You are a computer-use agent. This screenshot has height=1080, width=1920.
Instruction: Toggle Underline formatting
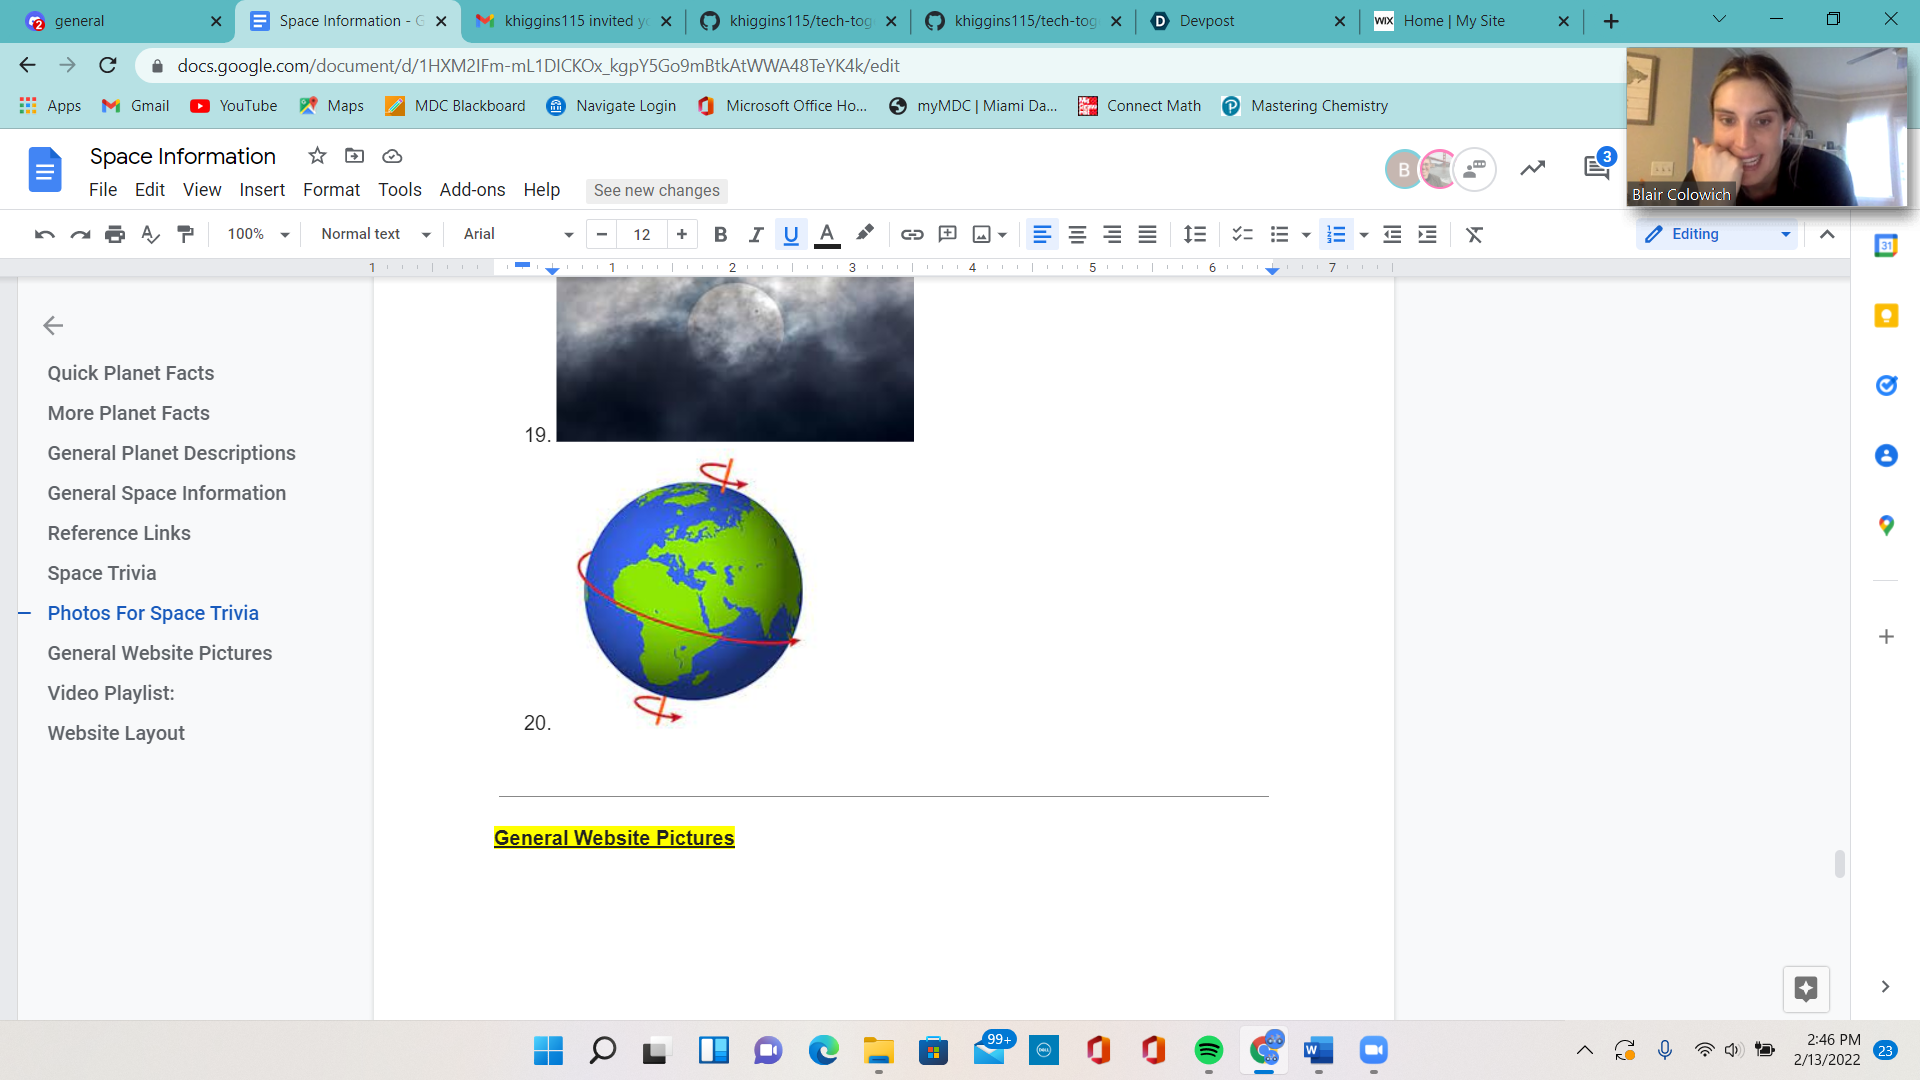coord(791,234)
